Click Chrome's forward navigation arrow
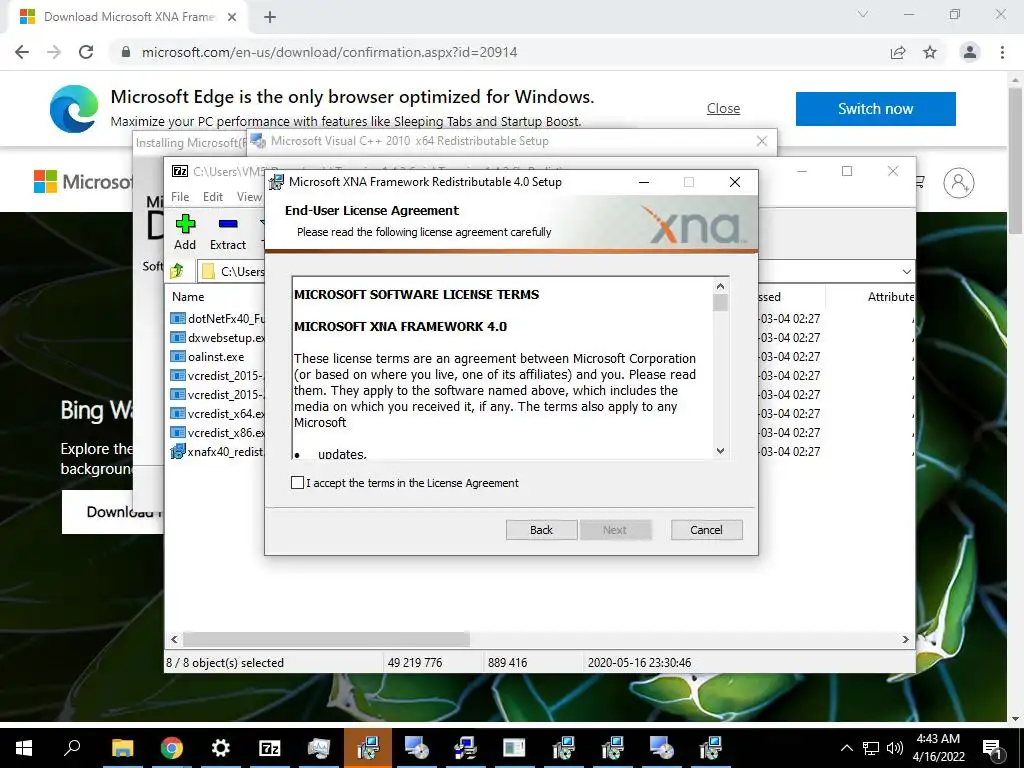 pos(54,52)
